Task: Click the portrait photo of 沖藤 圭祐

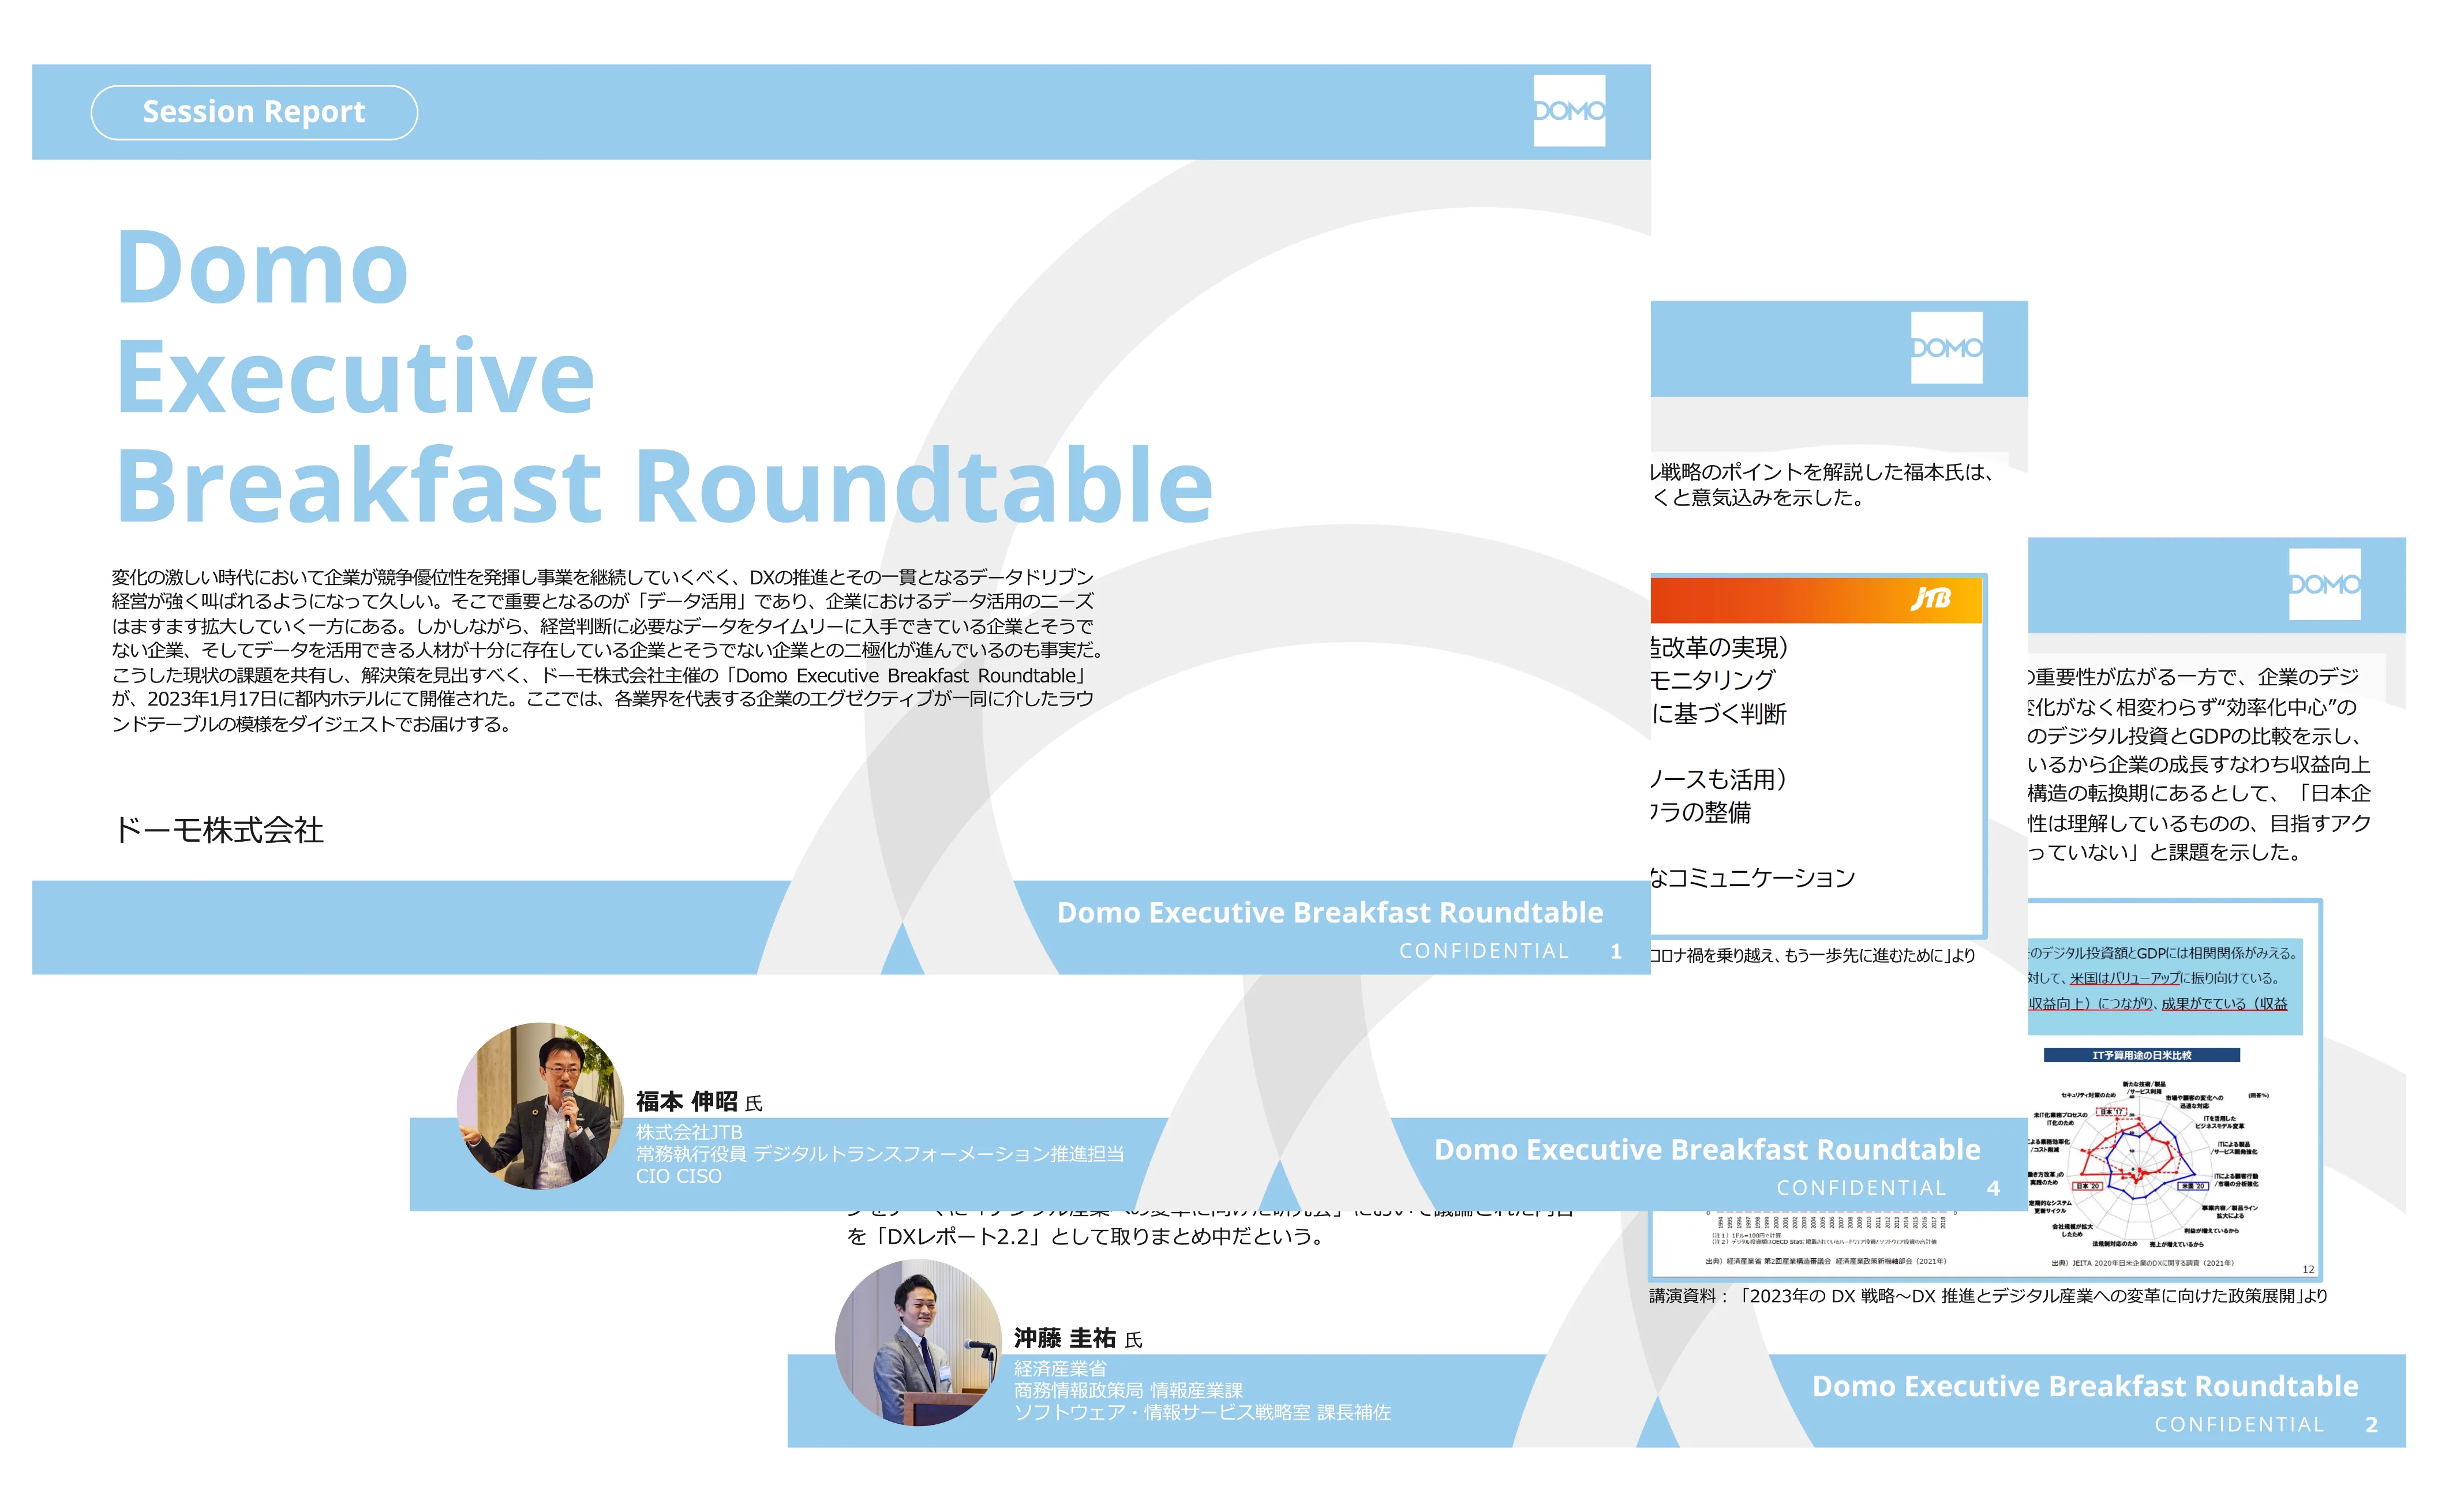Action: [x=918, y=1342]
